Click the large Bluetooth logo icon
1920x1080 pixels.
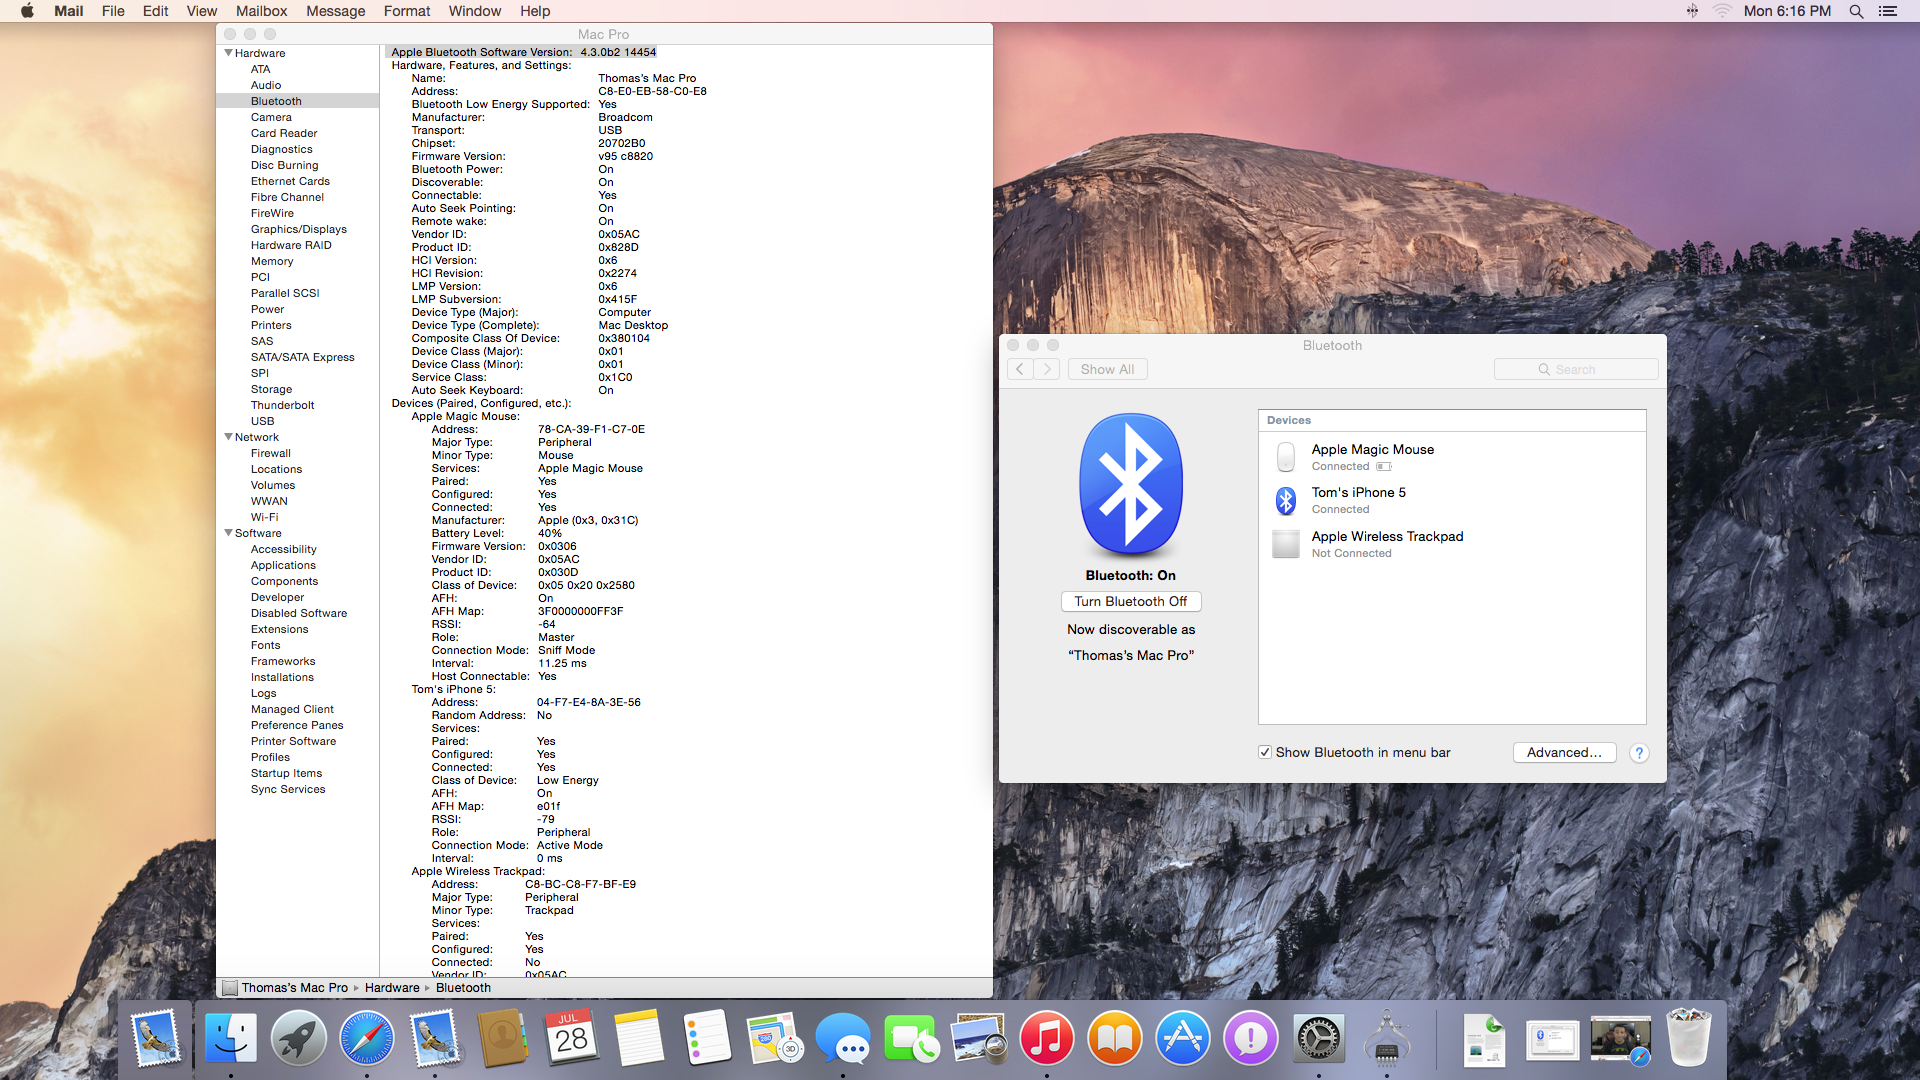1131,484
